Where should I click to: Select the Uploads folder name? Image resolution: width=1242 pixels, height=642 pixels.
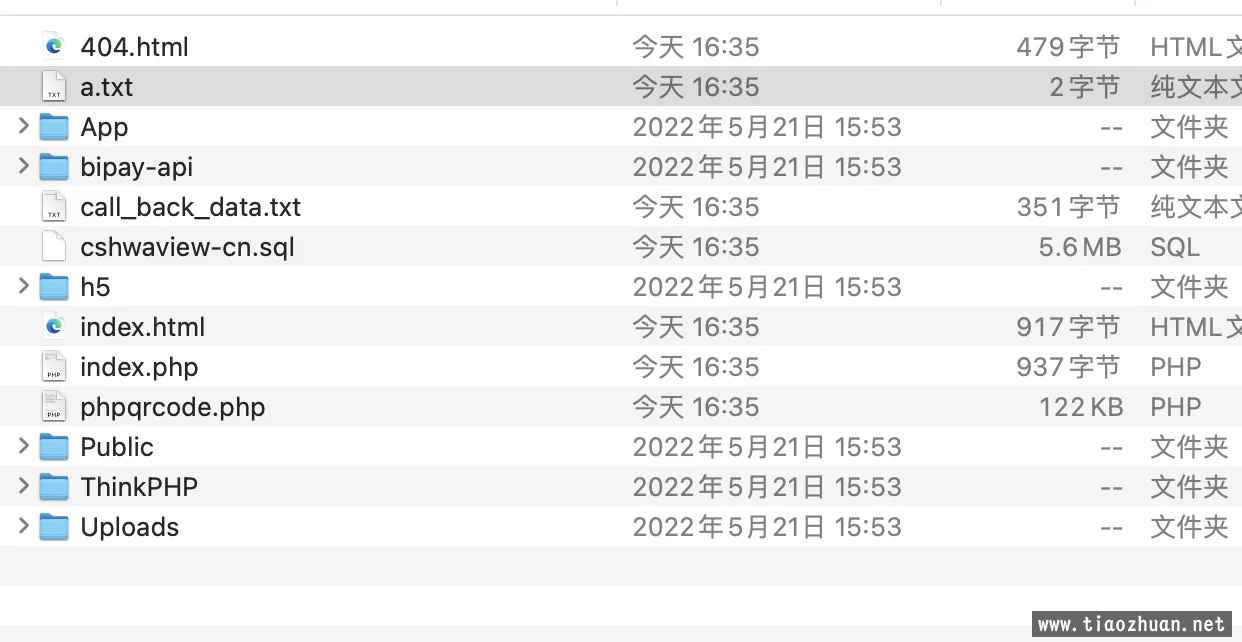(x=130, y=527)
